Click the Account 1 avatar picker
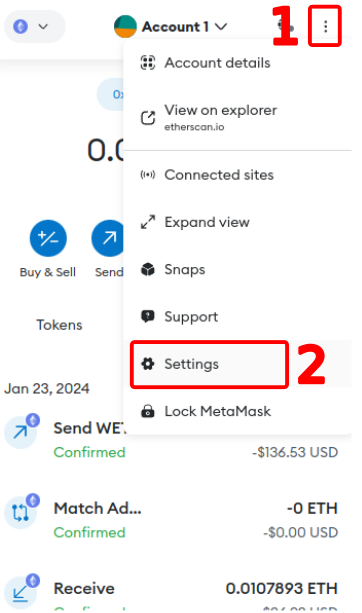 coord(125,27)
